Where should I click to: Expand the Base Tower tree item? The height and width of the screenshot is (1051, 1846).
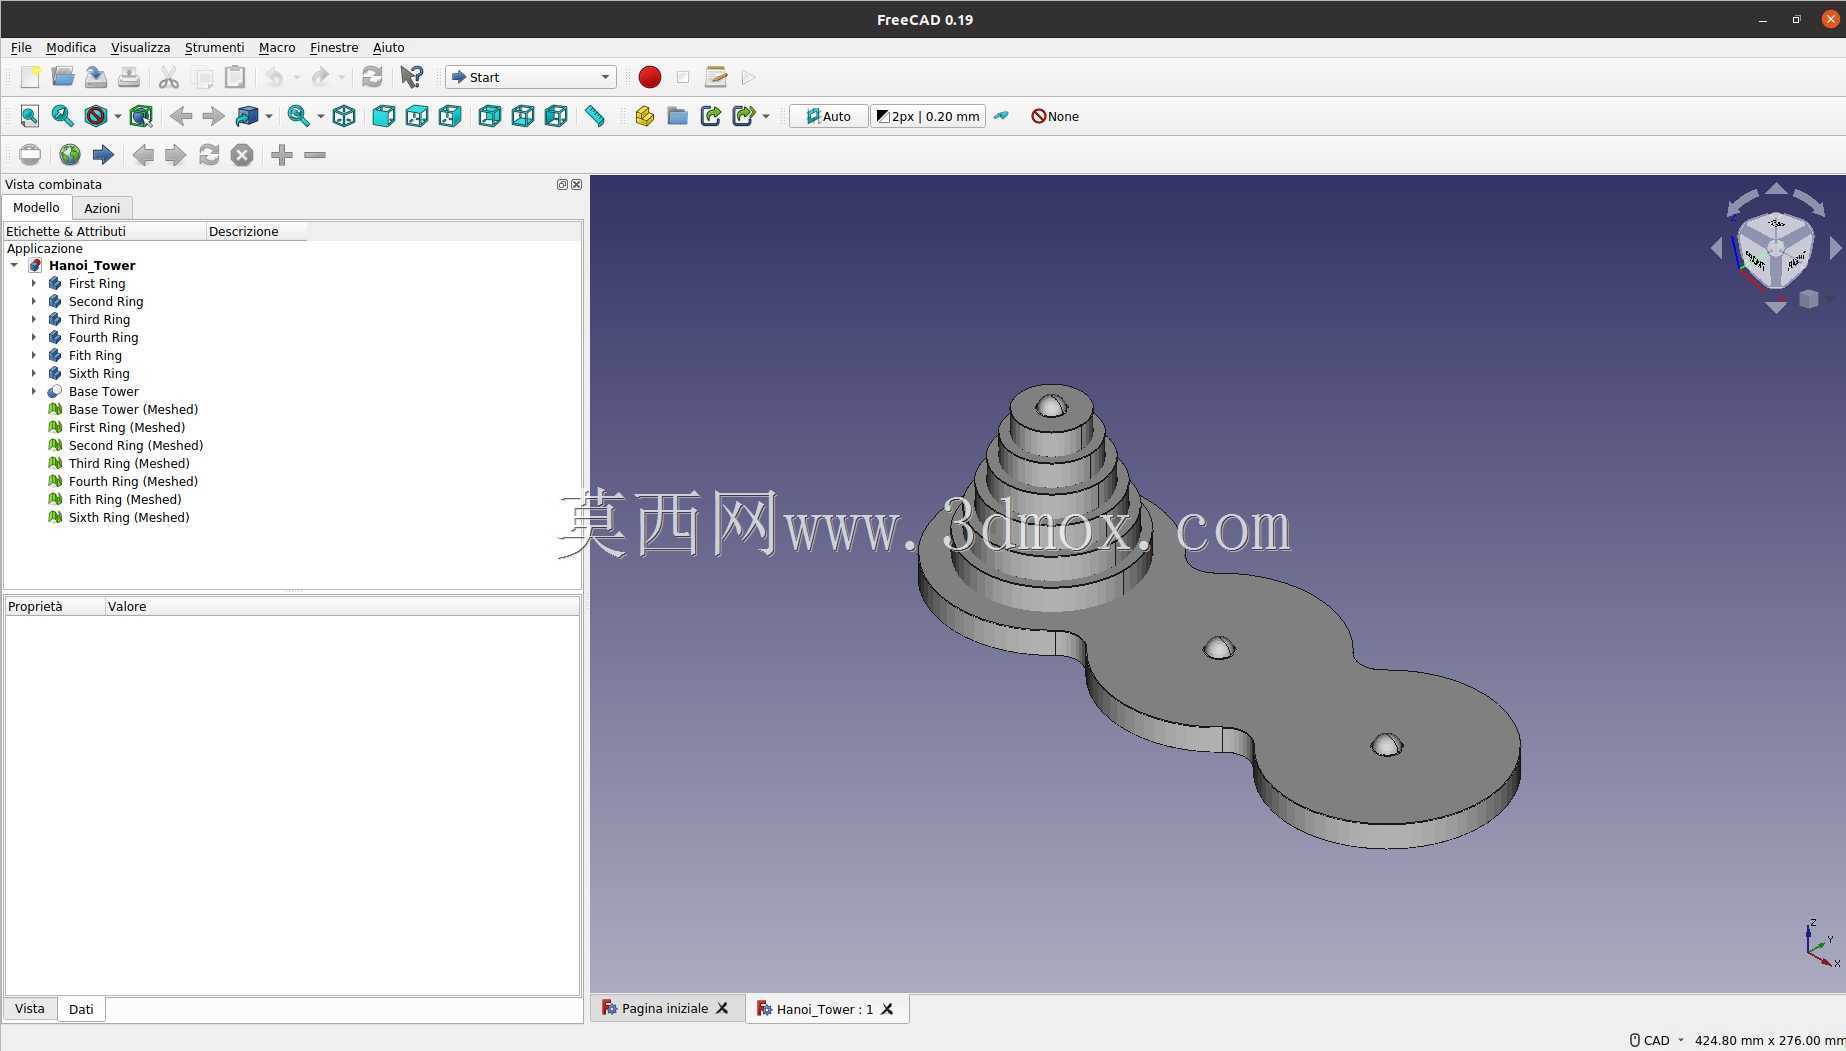[x=34, y=391]
